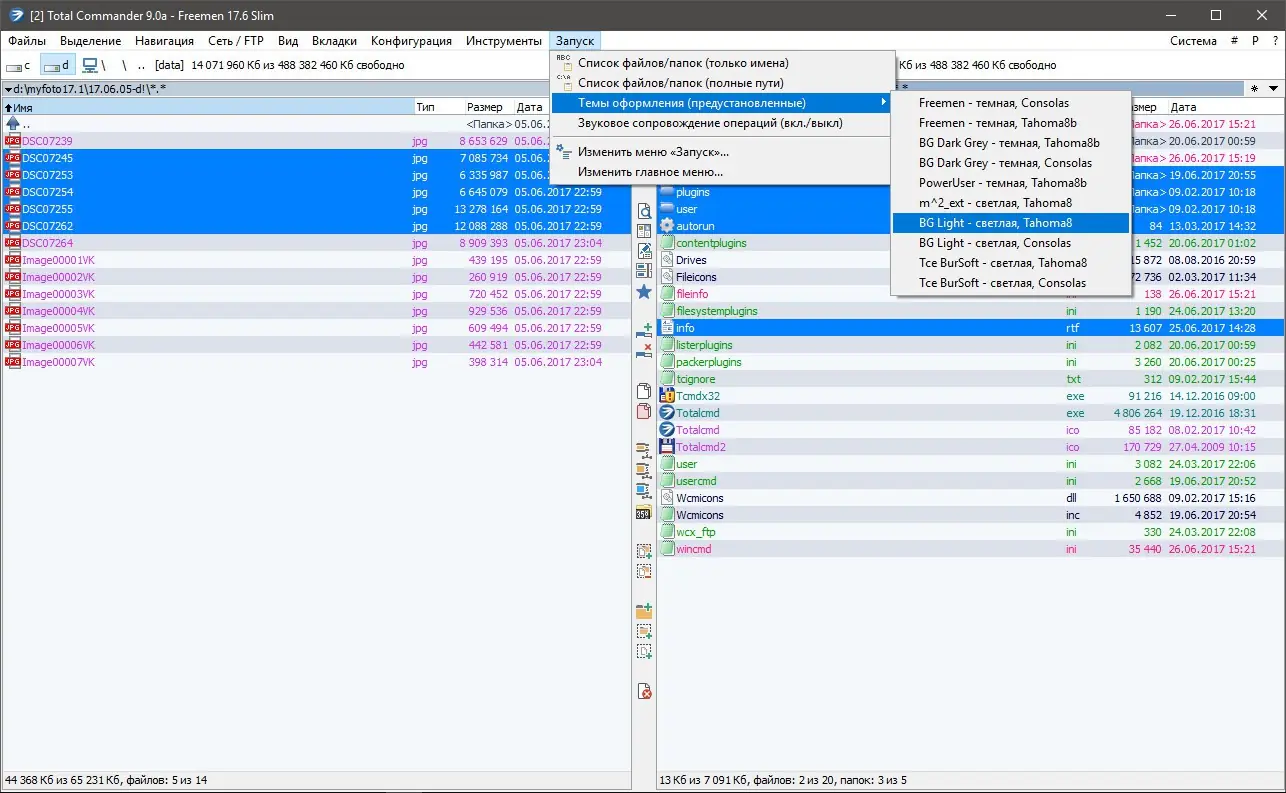The height and width of the screenshot is (793, 1286).
Task: Select Изменить меню «Запуск»...
Action: (722, 152)
